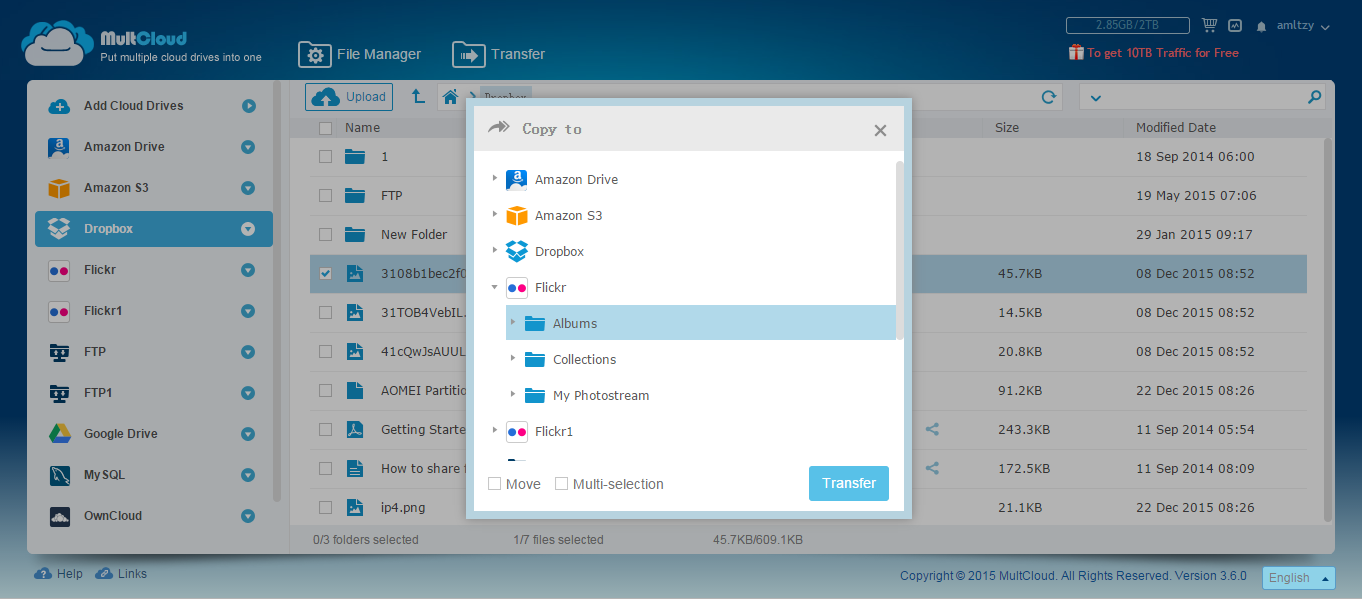Image resolution: width=1362 pixels, height=599 pixels.
Task: Open the Links link
Action: click(121, 574)
